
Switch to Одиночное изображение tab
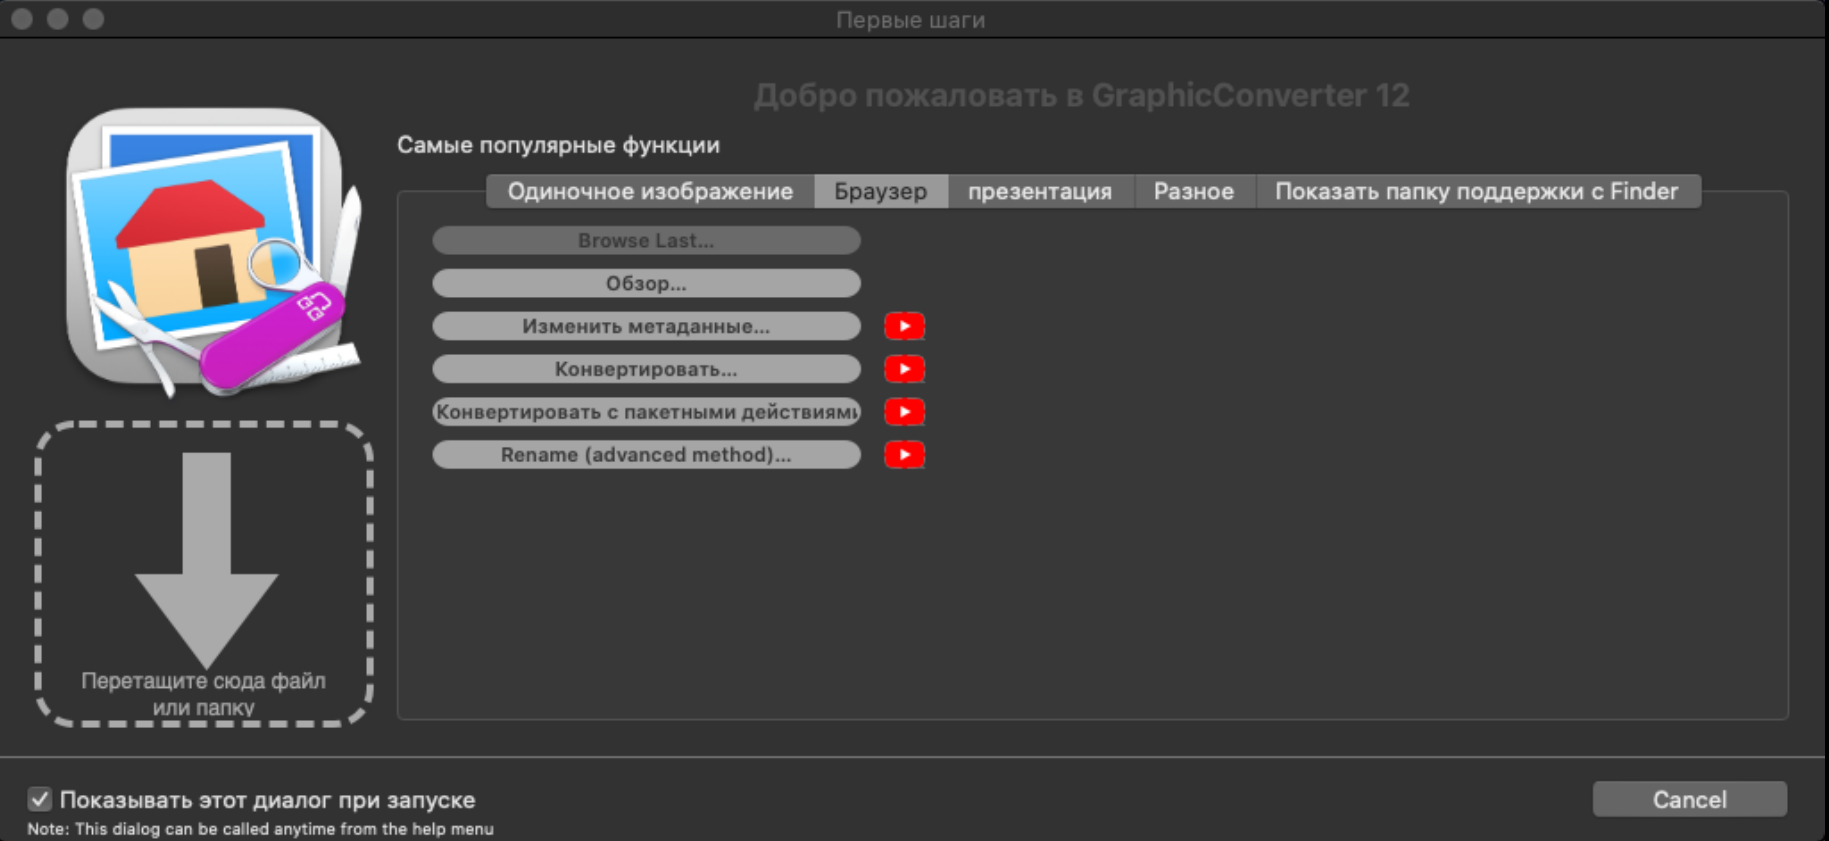(x=650, y=191)
